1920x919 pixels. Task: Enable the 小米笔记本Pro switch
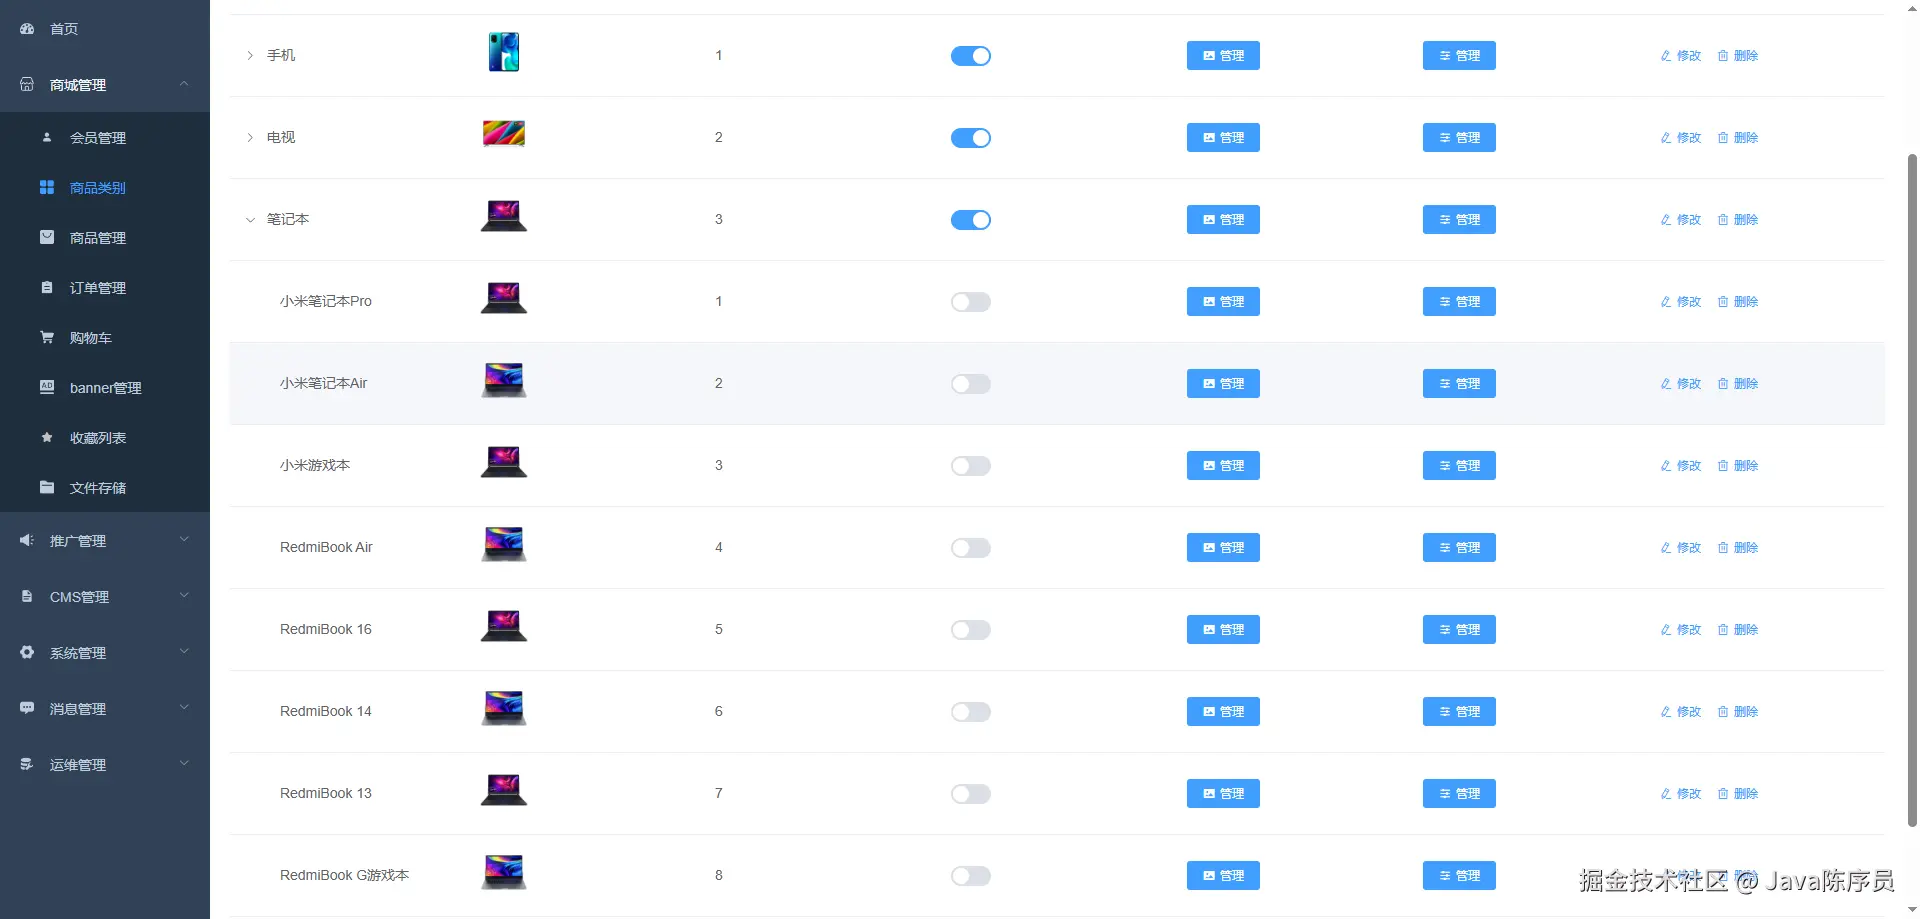(970, 302)
